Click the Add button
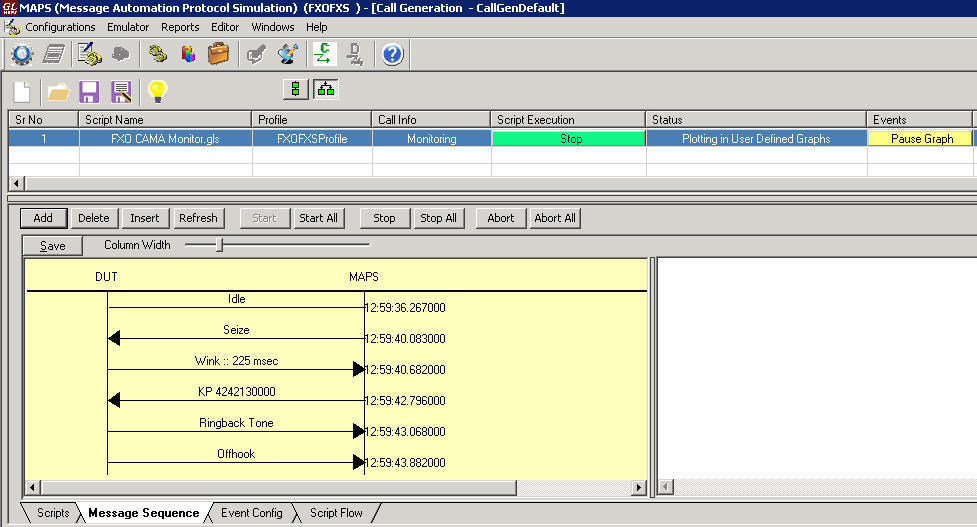The width and height of the screenshot is (977, 527). coord(43,218)
